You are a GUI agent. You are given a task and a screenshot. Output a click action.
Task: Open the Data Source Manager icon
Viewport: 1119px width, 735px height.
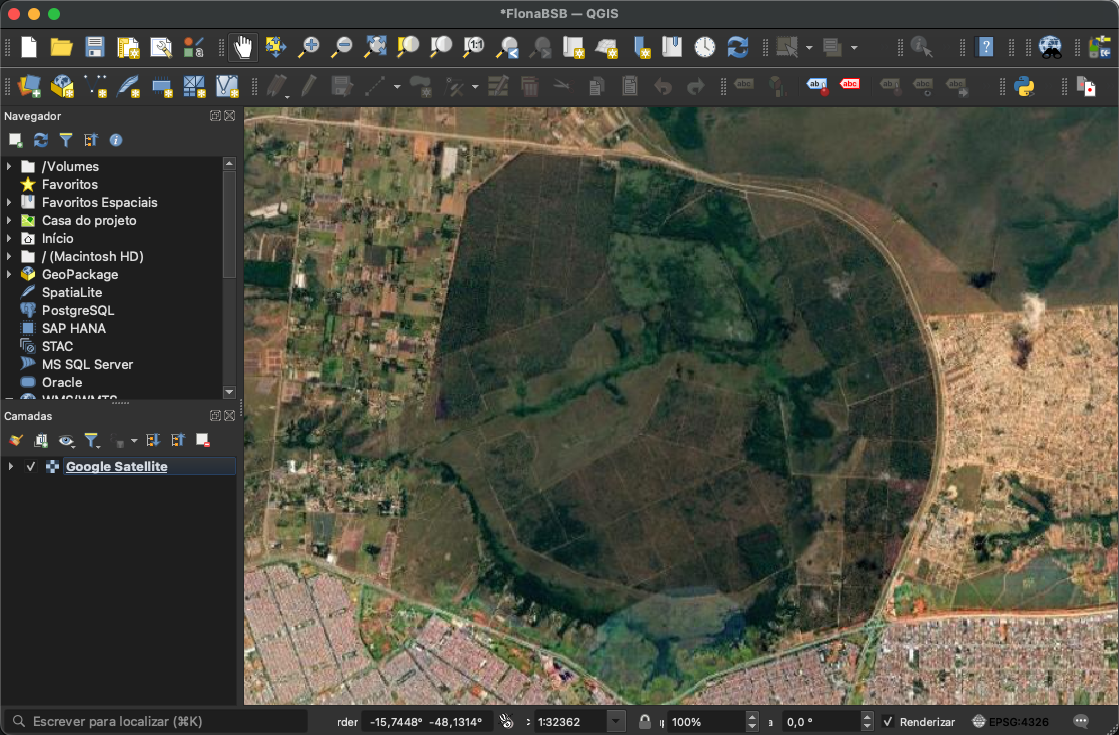[29, 86]
